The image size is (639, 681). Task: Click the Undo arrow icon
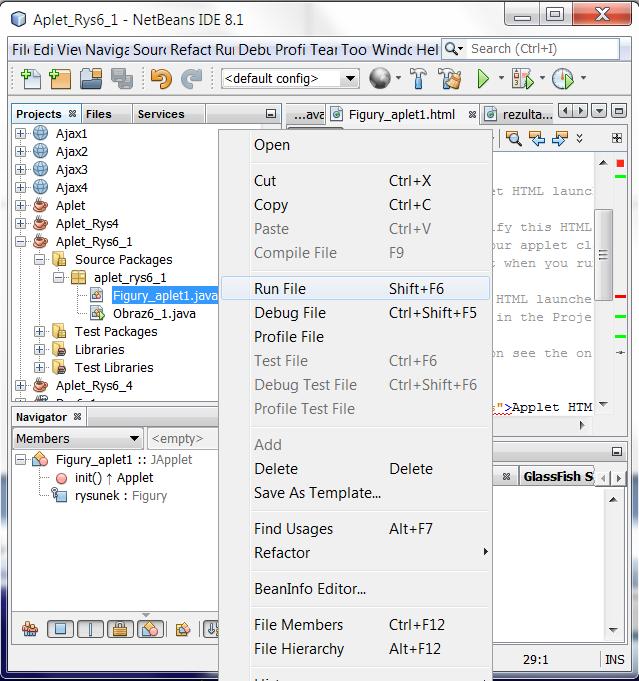pyautogui.click(x=161, y=79)
